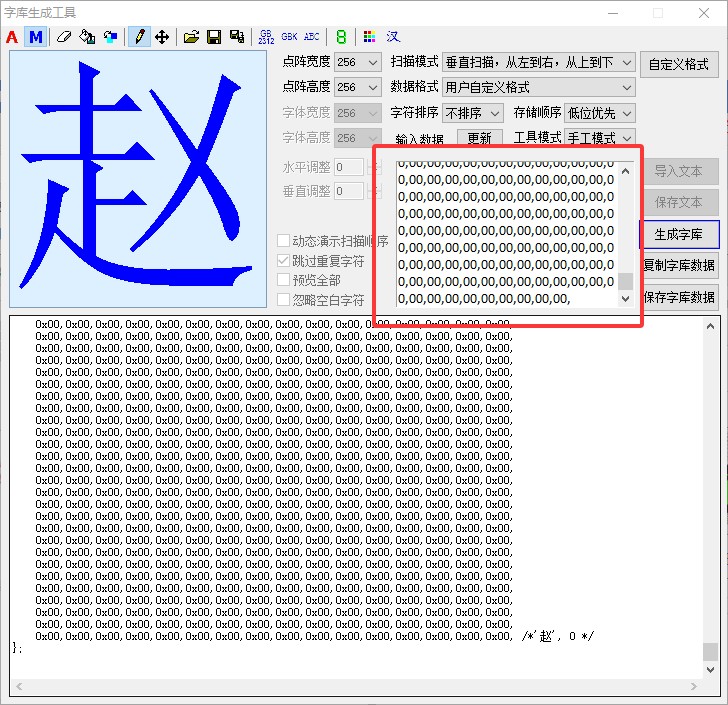728x705 pixels.
Task: Open the 字体高度 dropdown
Action: (x=358, y=137)
